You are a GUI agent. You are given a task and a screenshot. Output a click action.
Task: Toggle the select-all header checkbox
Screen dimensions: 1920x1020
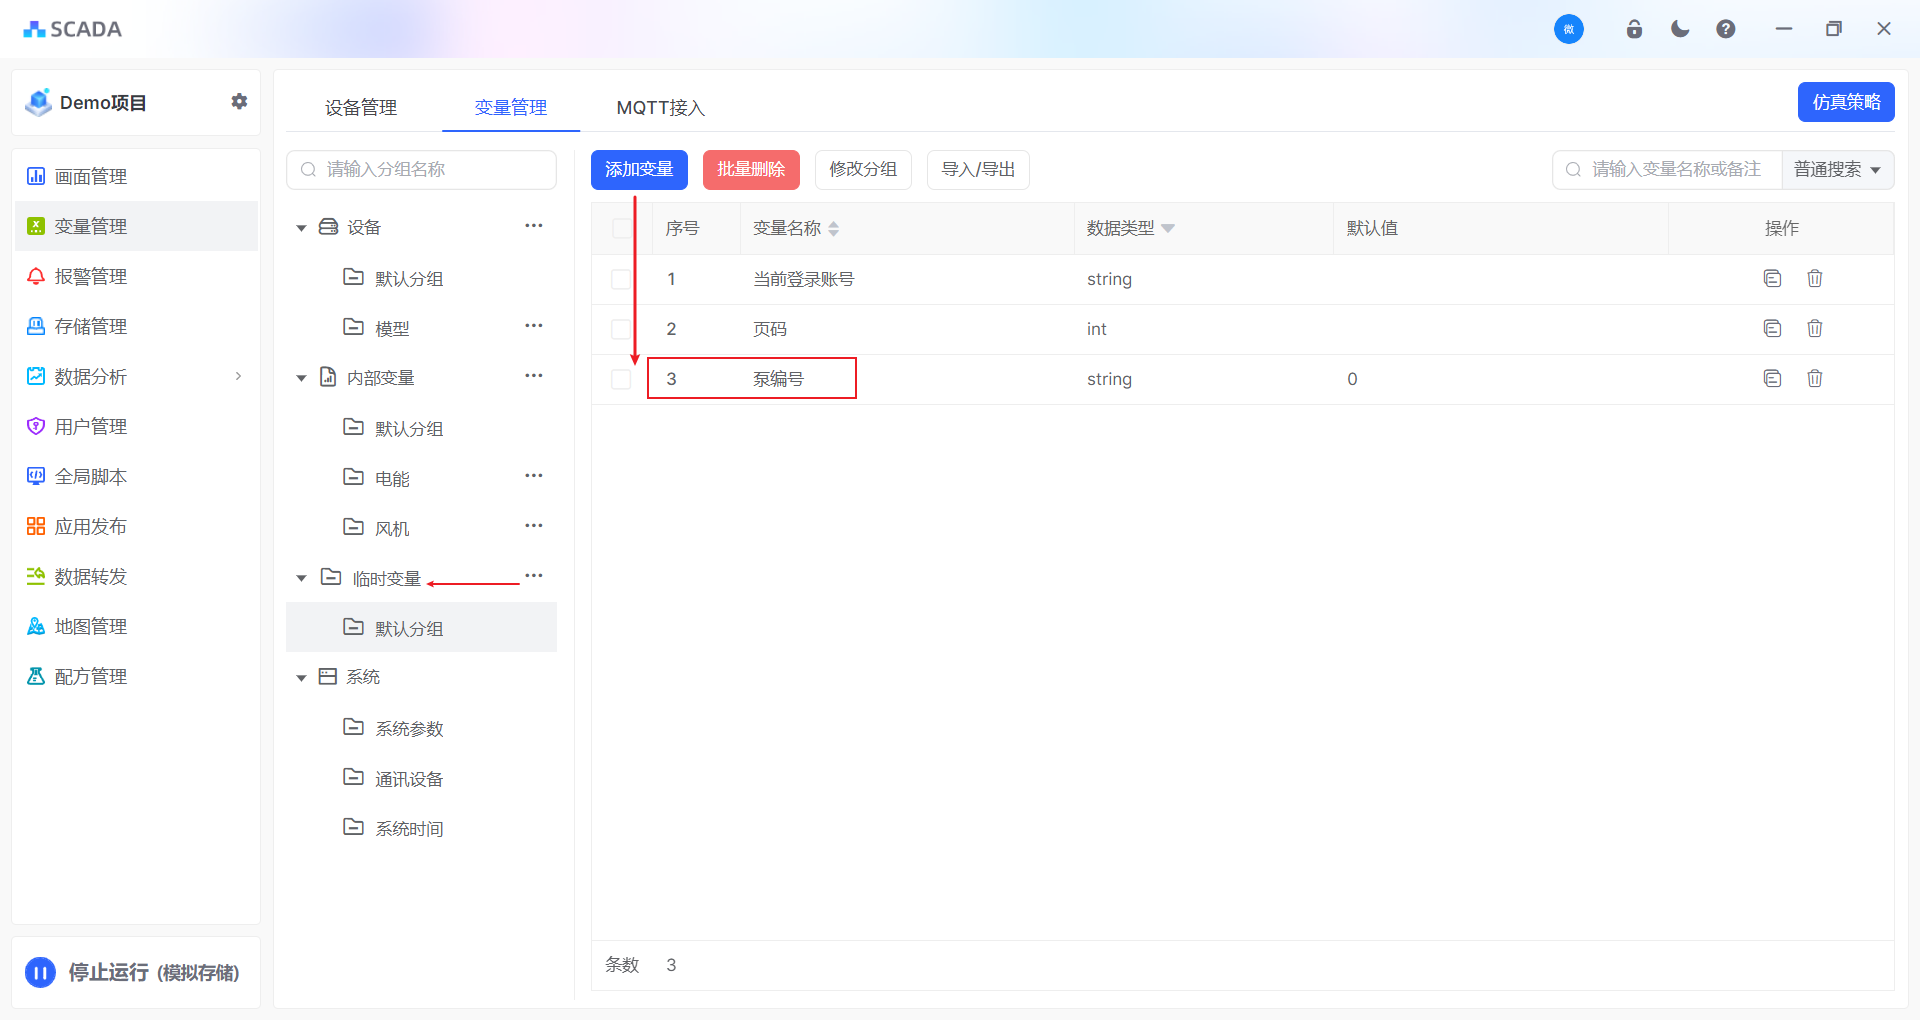[621, 228]
